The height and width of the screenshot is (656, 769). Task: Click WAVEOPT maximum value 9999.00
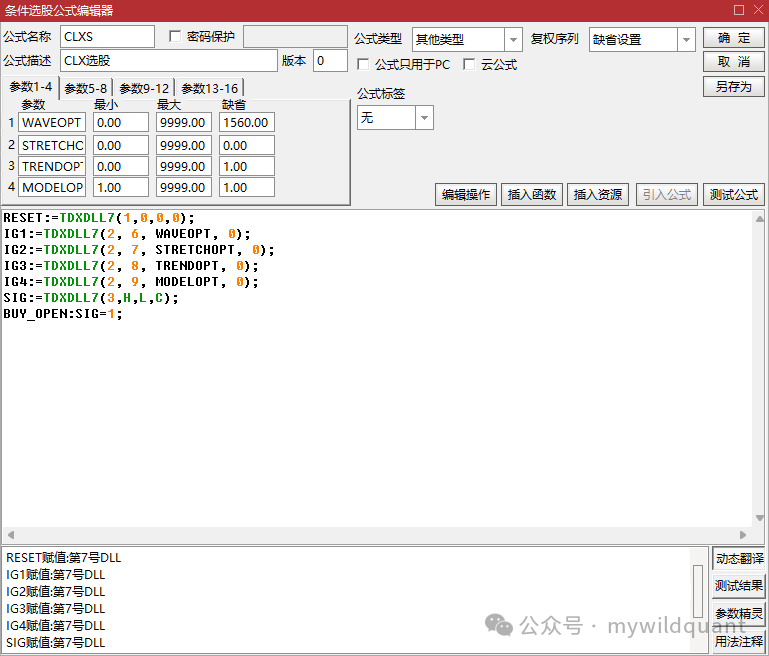pyautogui.click(x=184, y=123)
